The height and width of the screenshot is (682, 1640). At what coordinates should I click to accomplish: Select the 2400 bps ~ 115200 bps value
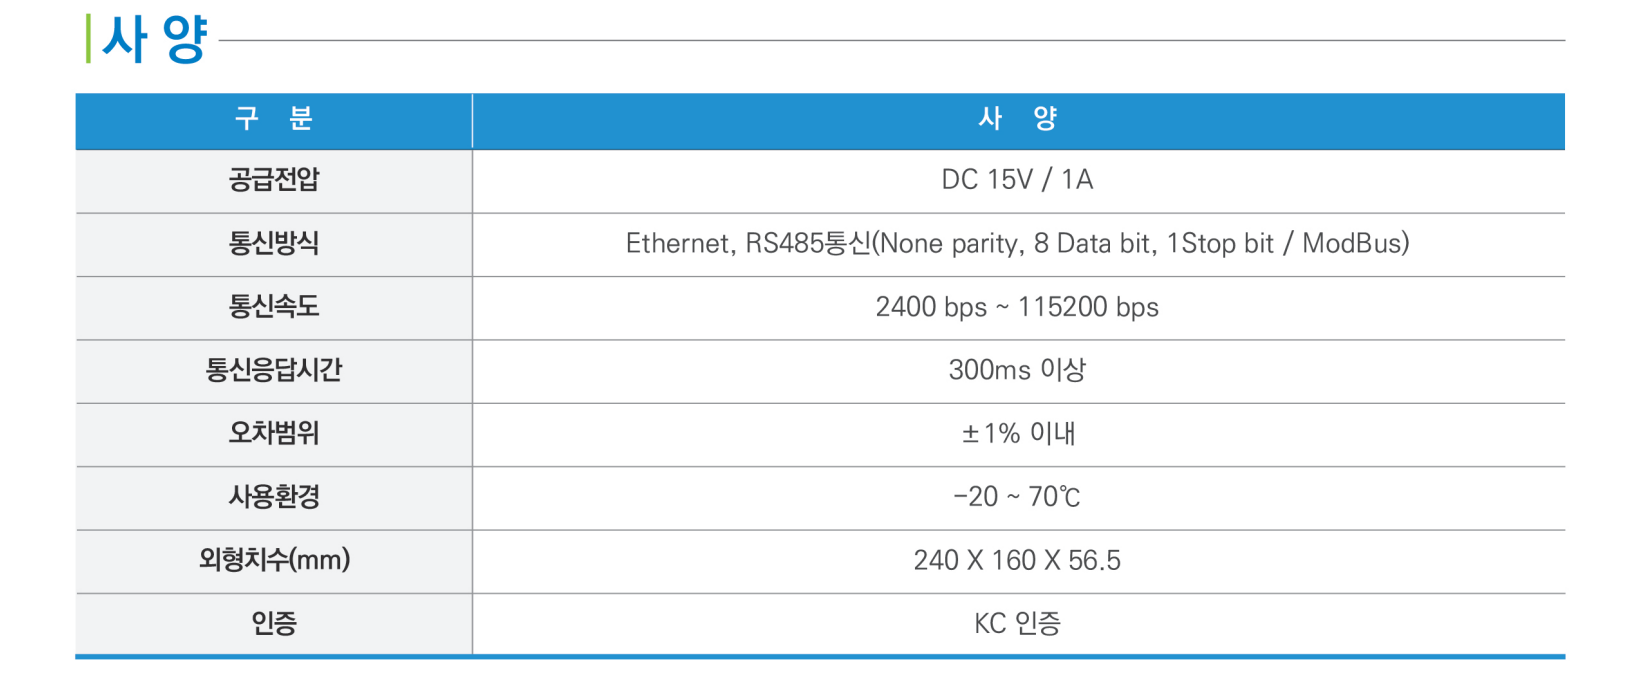pyautogui.click(x=1017, y=307)
